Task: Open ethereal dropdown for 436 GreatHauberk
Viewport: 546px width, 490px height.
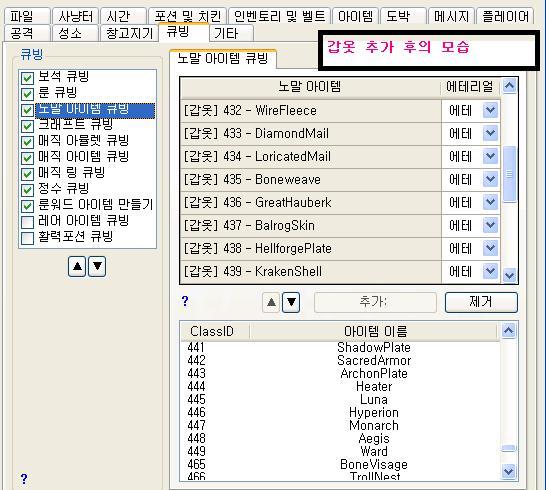Action: (490, 202)
